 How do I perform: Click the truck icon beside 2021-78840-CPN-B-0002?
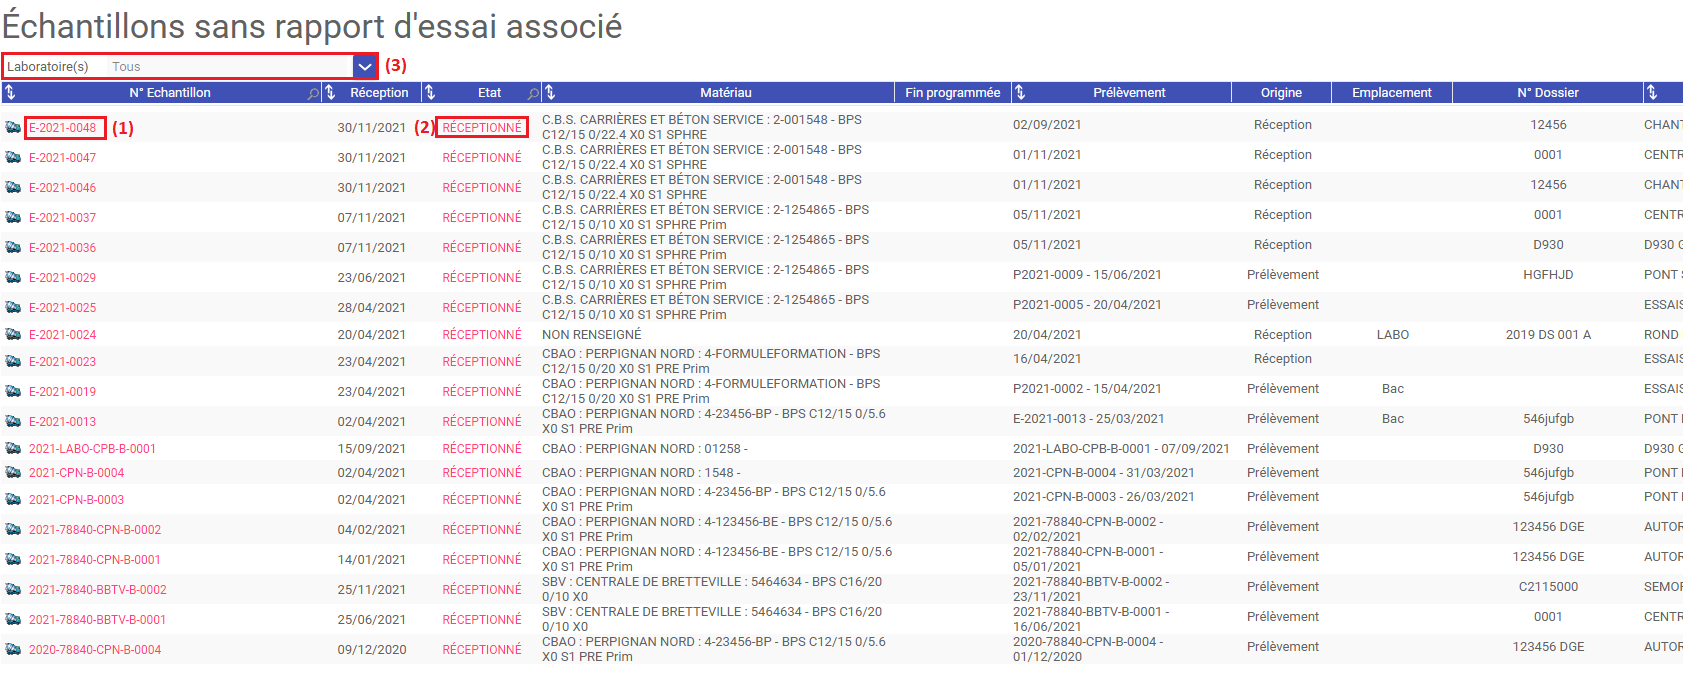[x=13, y=529]
